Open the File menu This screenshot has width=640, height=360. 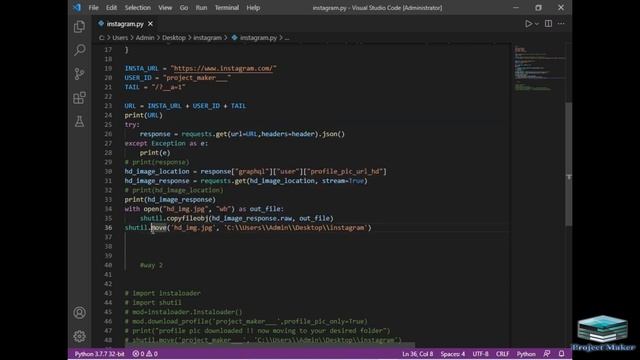(93, 8)
